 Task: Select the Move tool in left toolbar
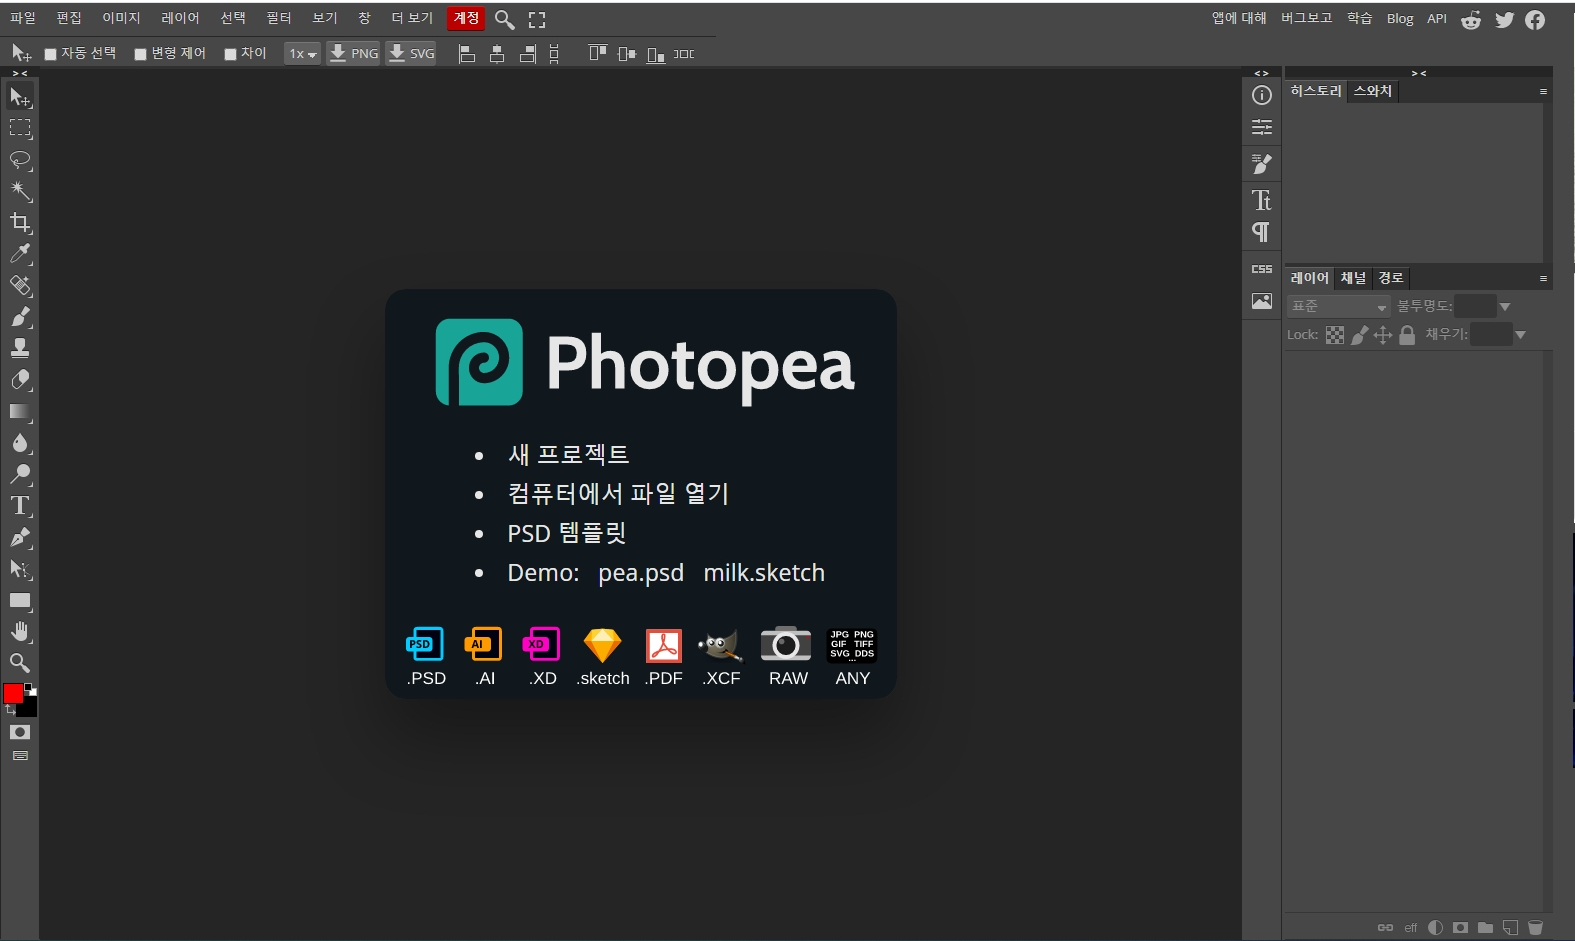pos(20,97)
